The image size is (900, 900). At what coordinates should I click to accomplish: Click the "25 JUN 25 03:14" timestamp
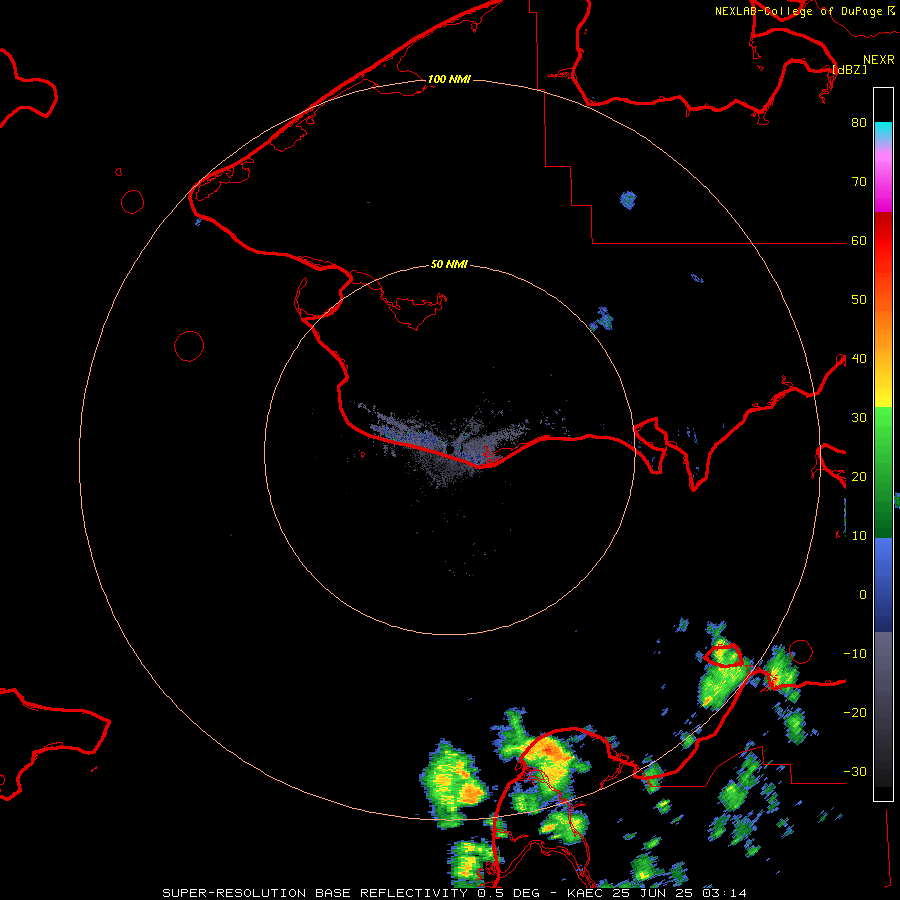(680, 893)
